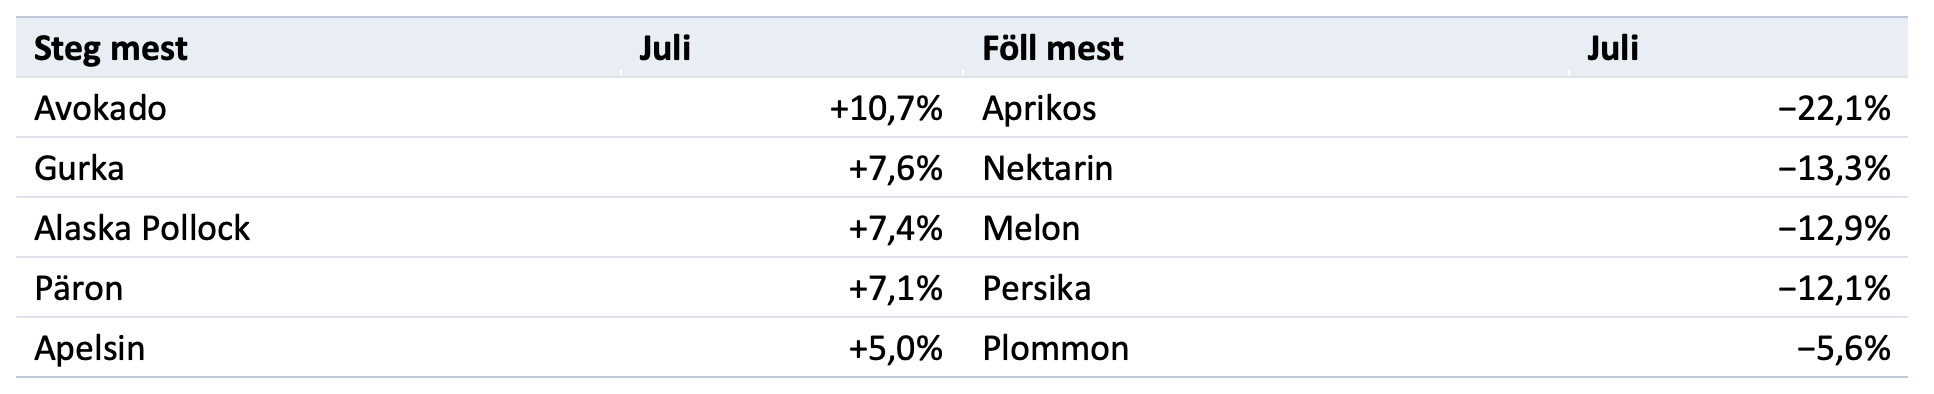Image resolution: width=1934 pixels, height=394 pixels.
Task: Click the 'Steg mest' column header
Action: (111, 48)
